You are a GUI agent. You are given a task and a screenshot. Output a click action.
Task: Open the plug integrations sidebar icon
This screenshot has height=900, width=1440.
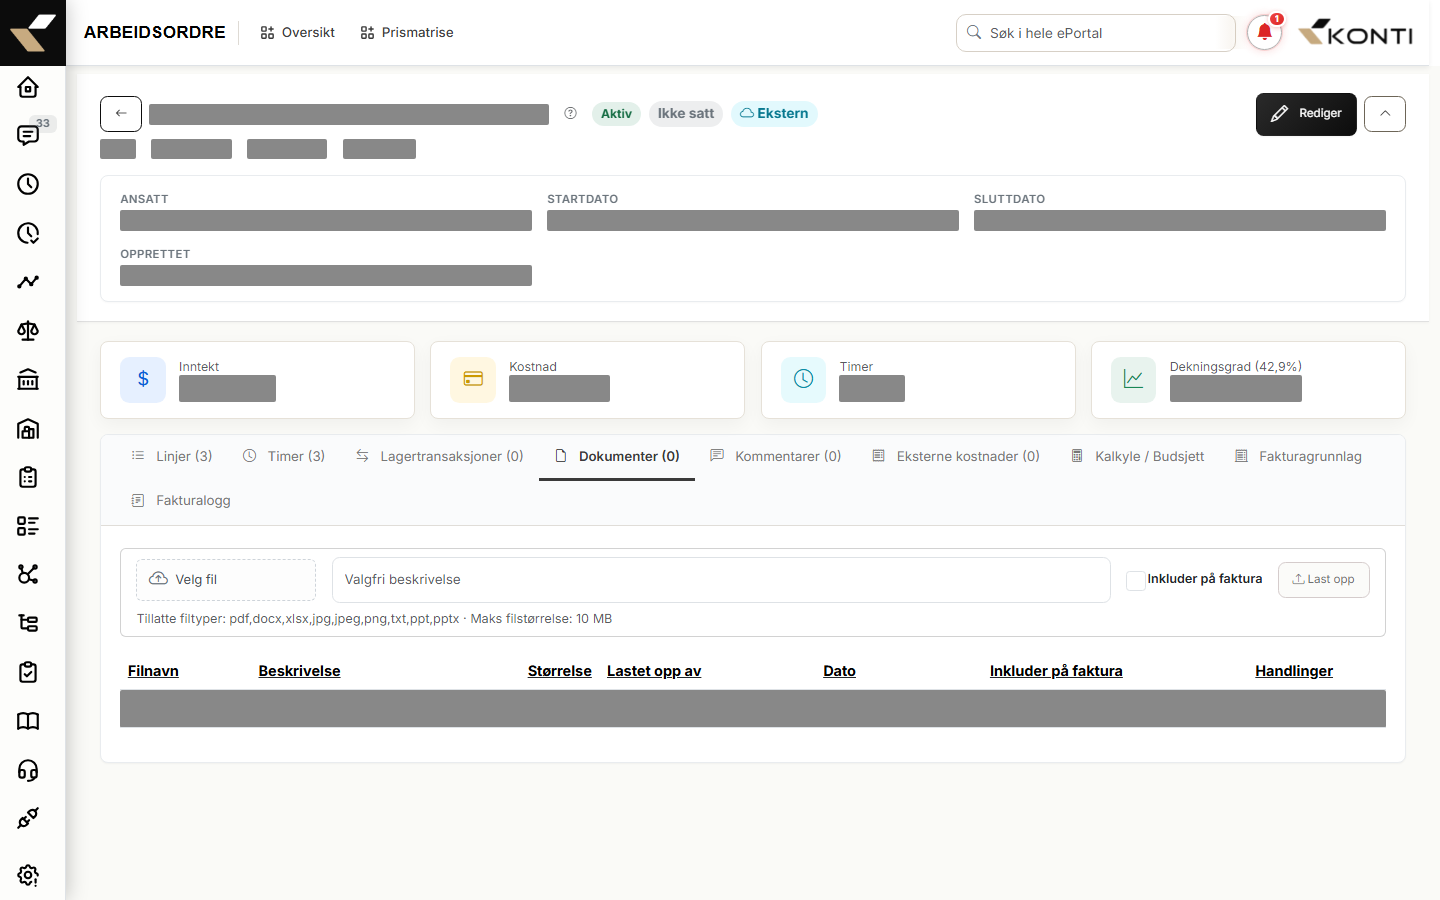pos(28,818)
